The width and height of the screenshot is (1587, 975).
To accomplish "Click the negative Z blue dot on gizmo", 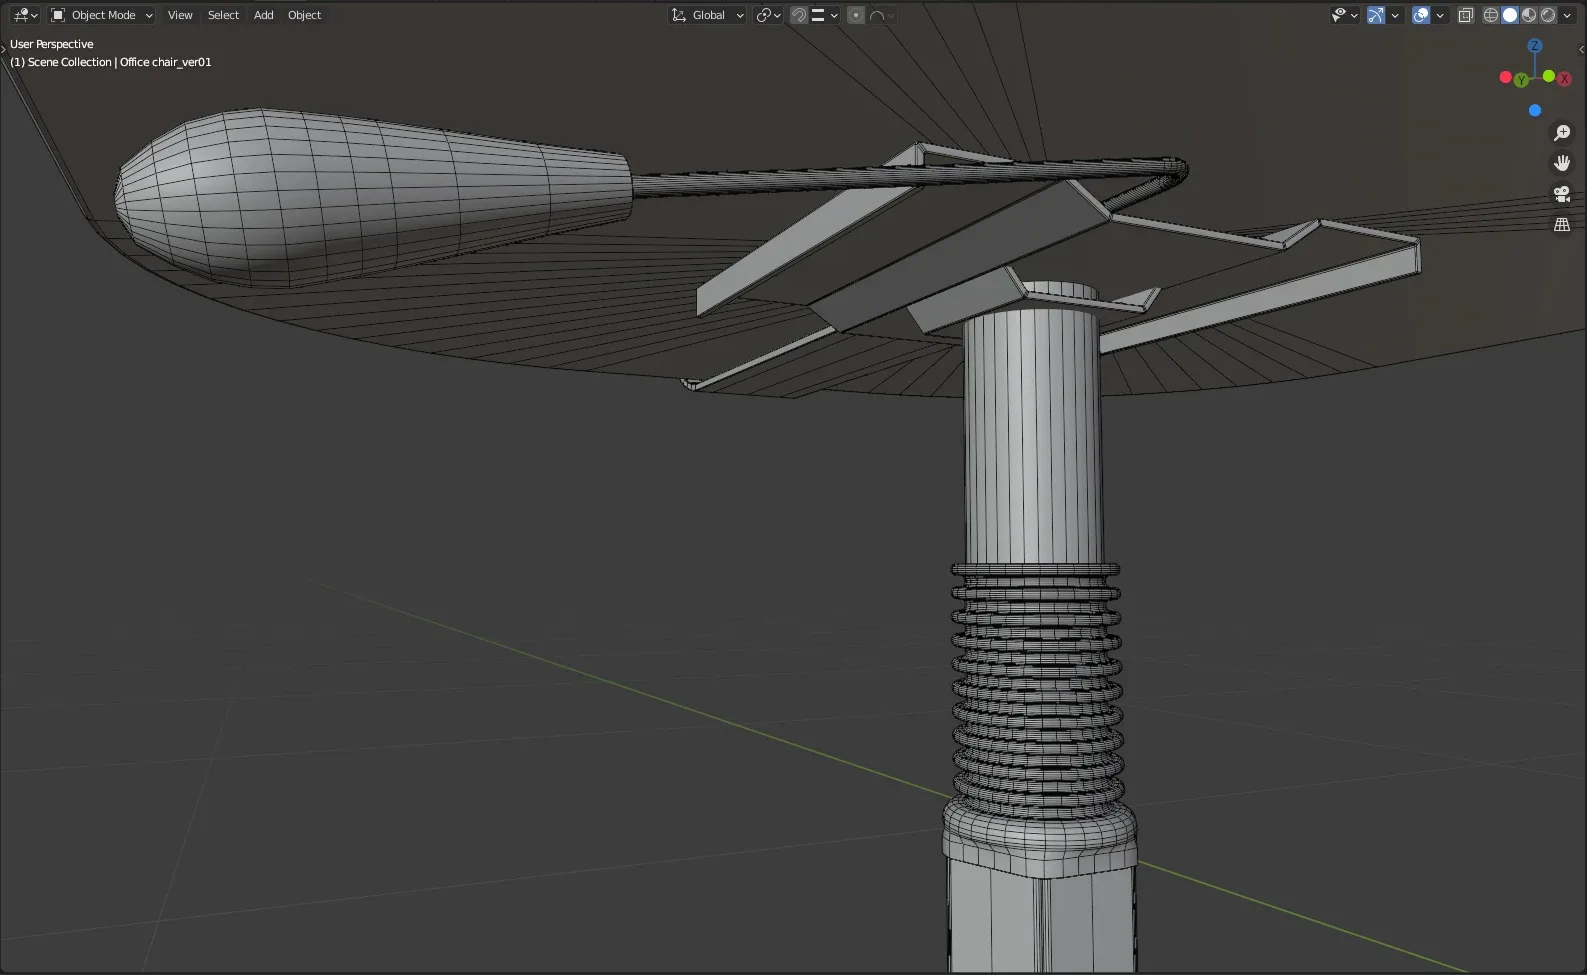I will [x=1535, y=110].
